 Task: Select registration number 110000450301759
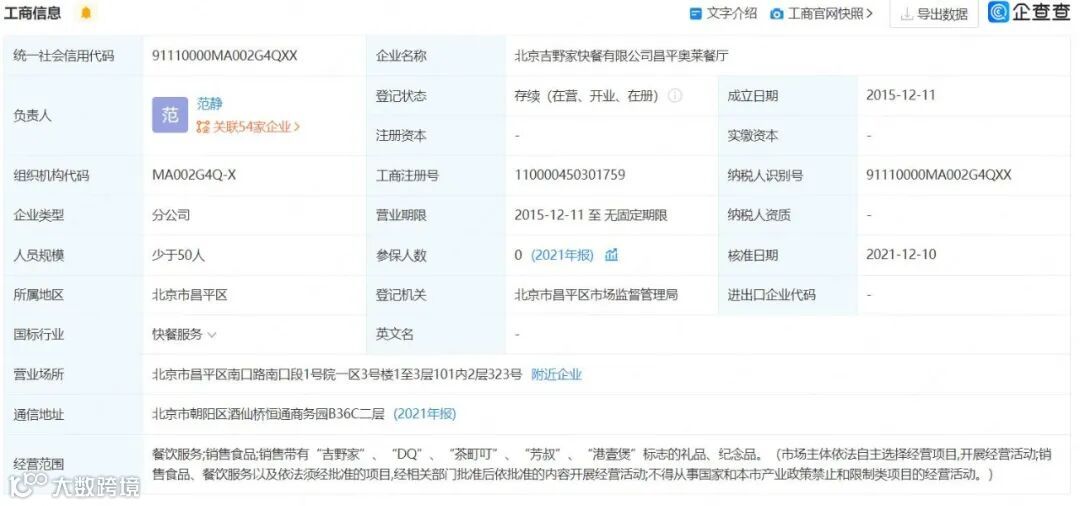point(570,175)
